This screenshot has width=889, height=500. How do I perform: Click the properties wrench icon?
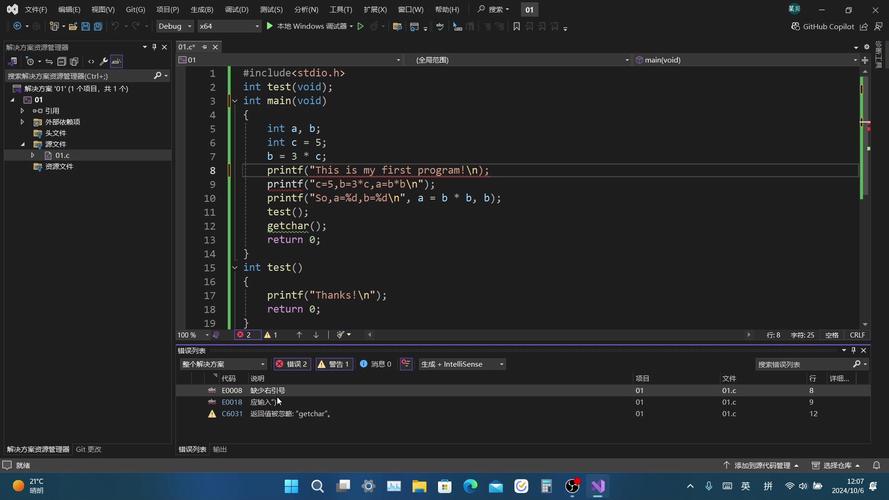point(104,61)
